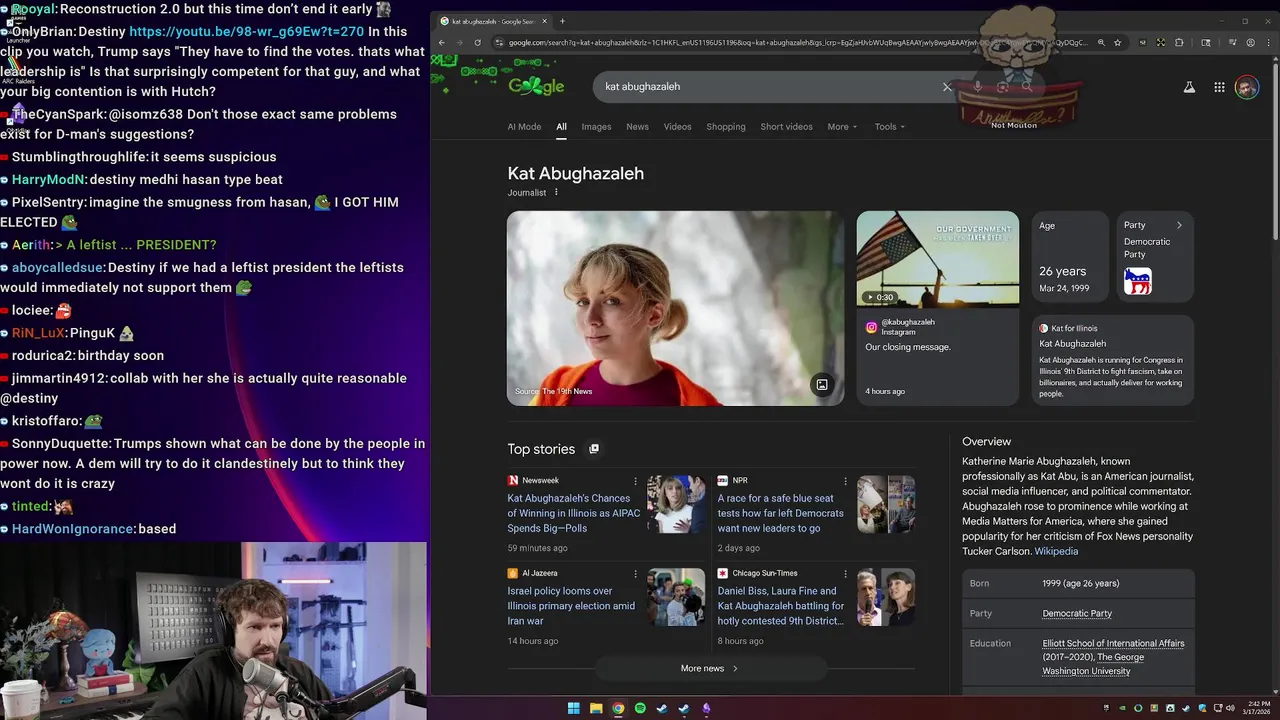Expand the Tools dropdown
Image resolution: width=1280 pixels, height=720 pixels.
(x=889, y=127)
